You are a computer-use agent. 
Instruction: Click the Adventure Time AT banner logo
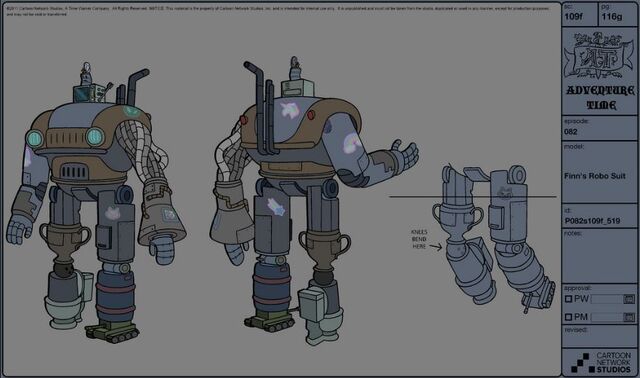tap(598, 56)
